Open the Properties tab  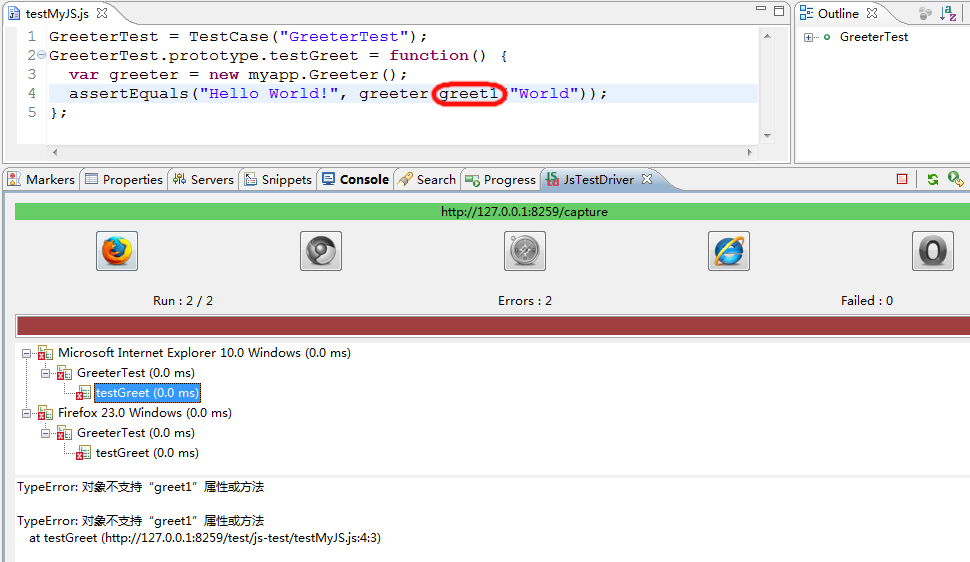[124, 179]
